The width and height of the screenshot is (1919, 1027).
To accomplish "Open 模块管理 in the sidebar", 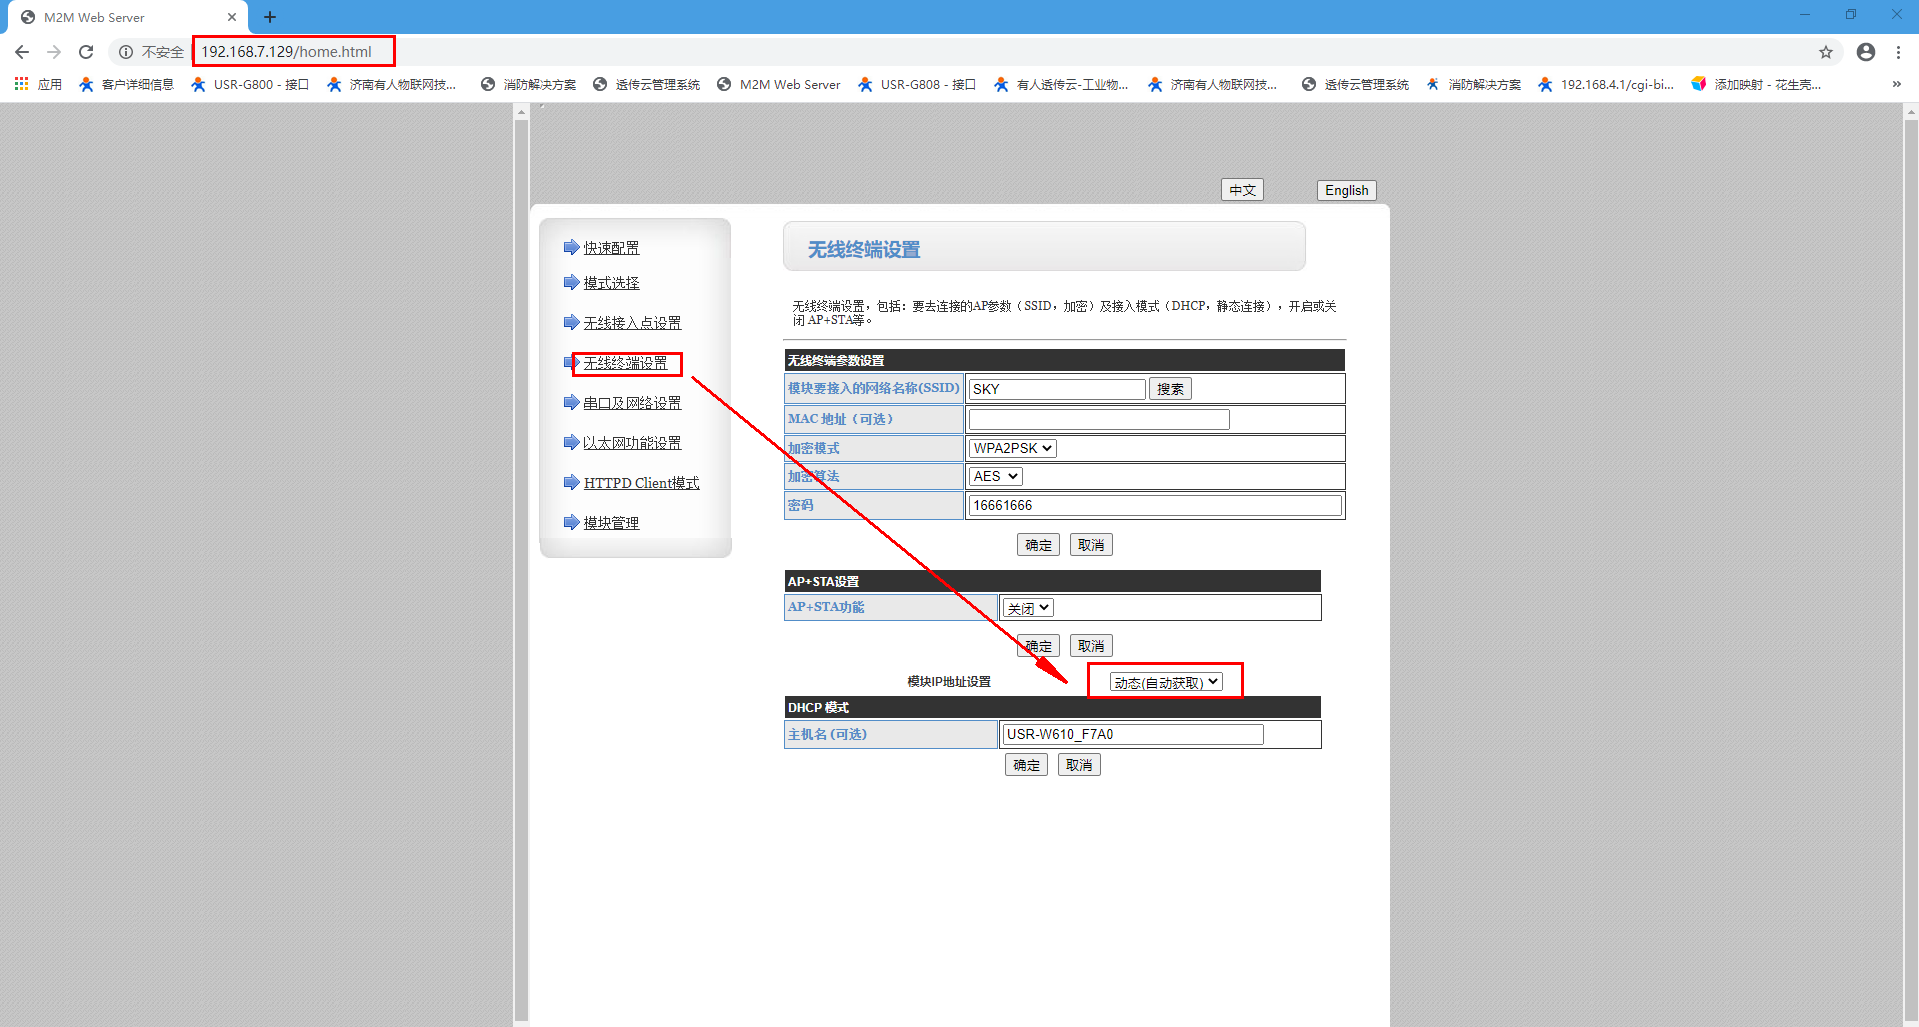I will coord(611,523).
